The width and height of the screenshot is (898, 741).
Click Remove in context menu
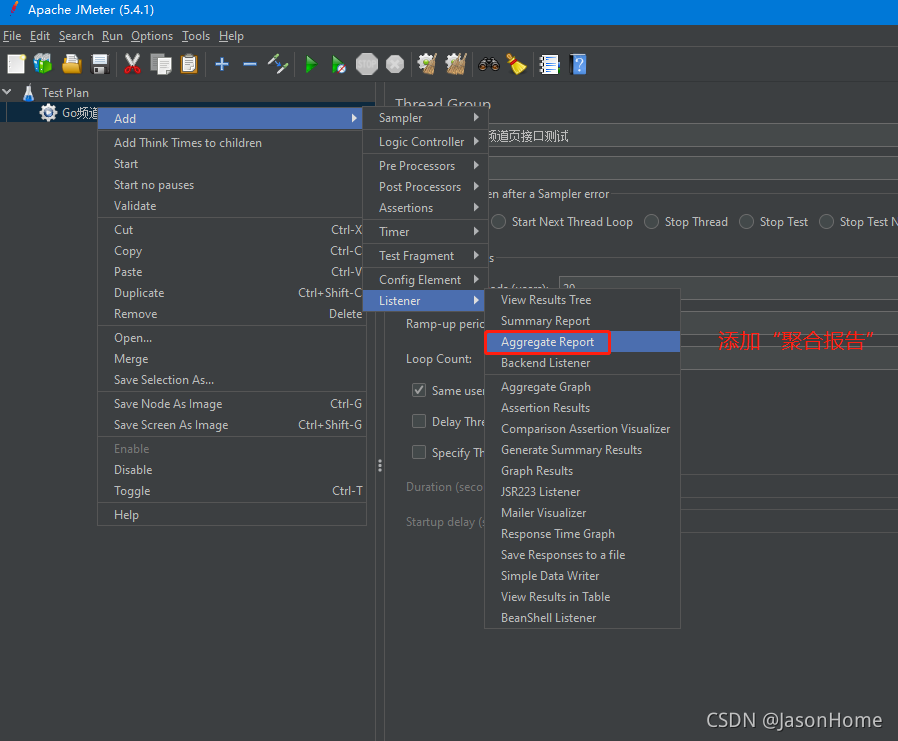click(x=232, y=314)
